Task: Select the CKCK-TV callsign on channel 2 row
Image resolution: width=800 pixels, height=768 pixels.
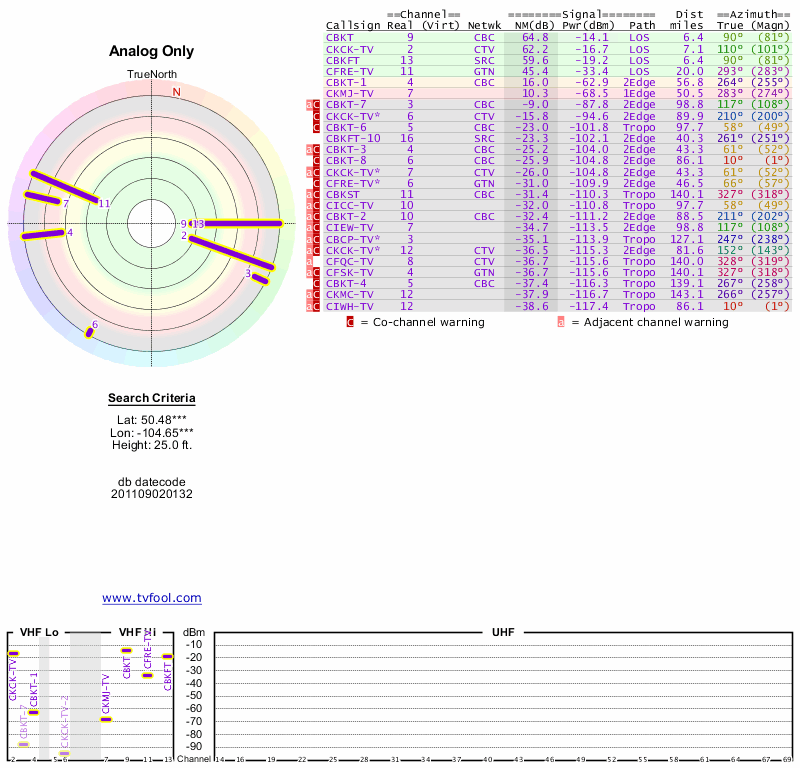Action: [x=349, y=49]
